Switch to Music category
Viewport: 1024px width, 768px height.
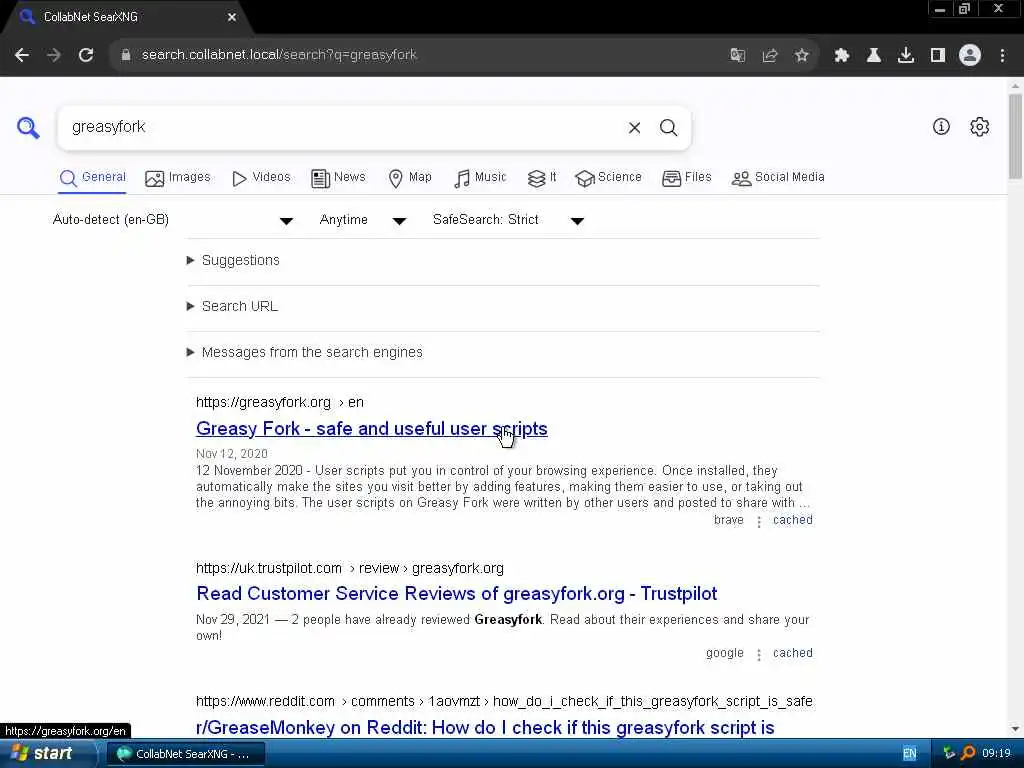pos(480,178)
